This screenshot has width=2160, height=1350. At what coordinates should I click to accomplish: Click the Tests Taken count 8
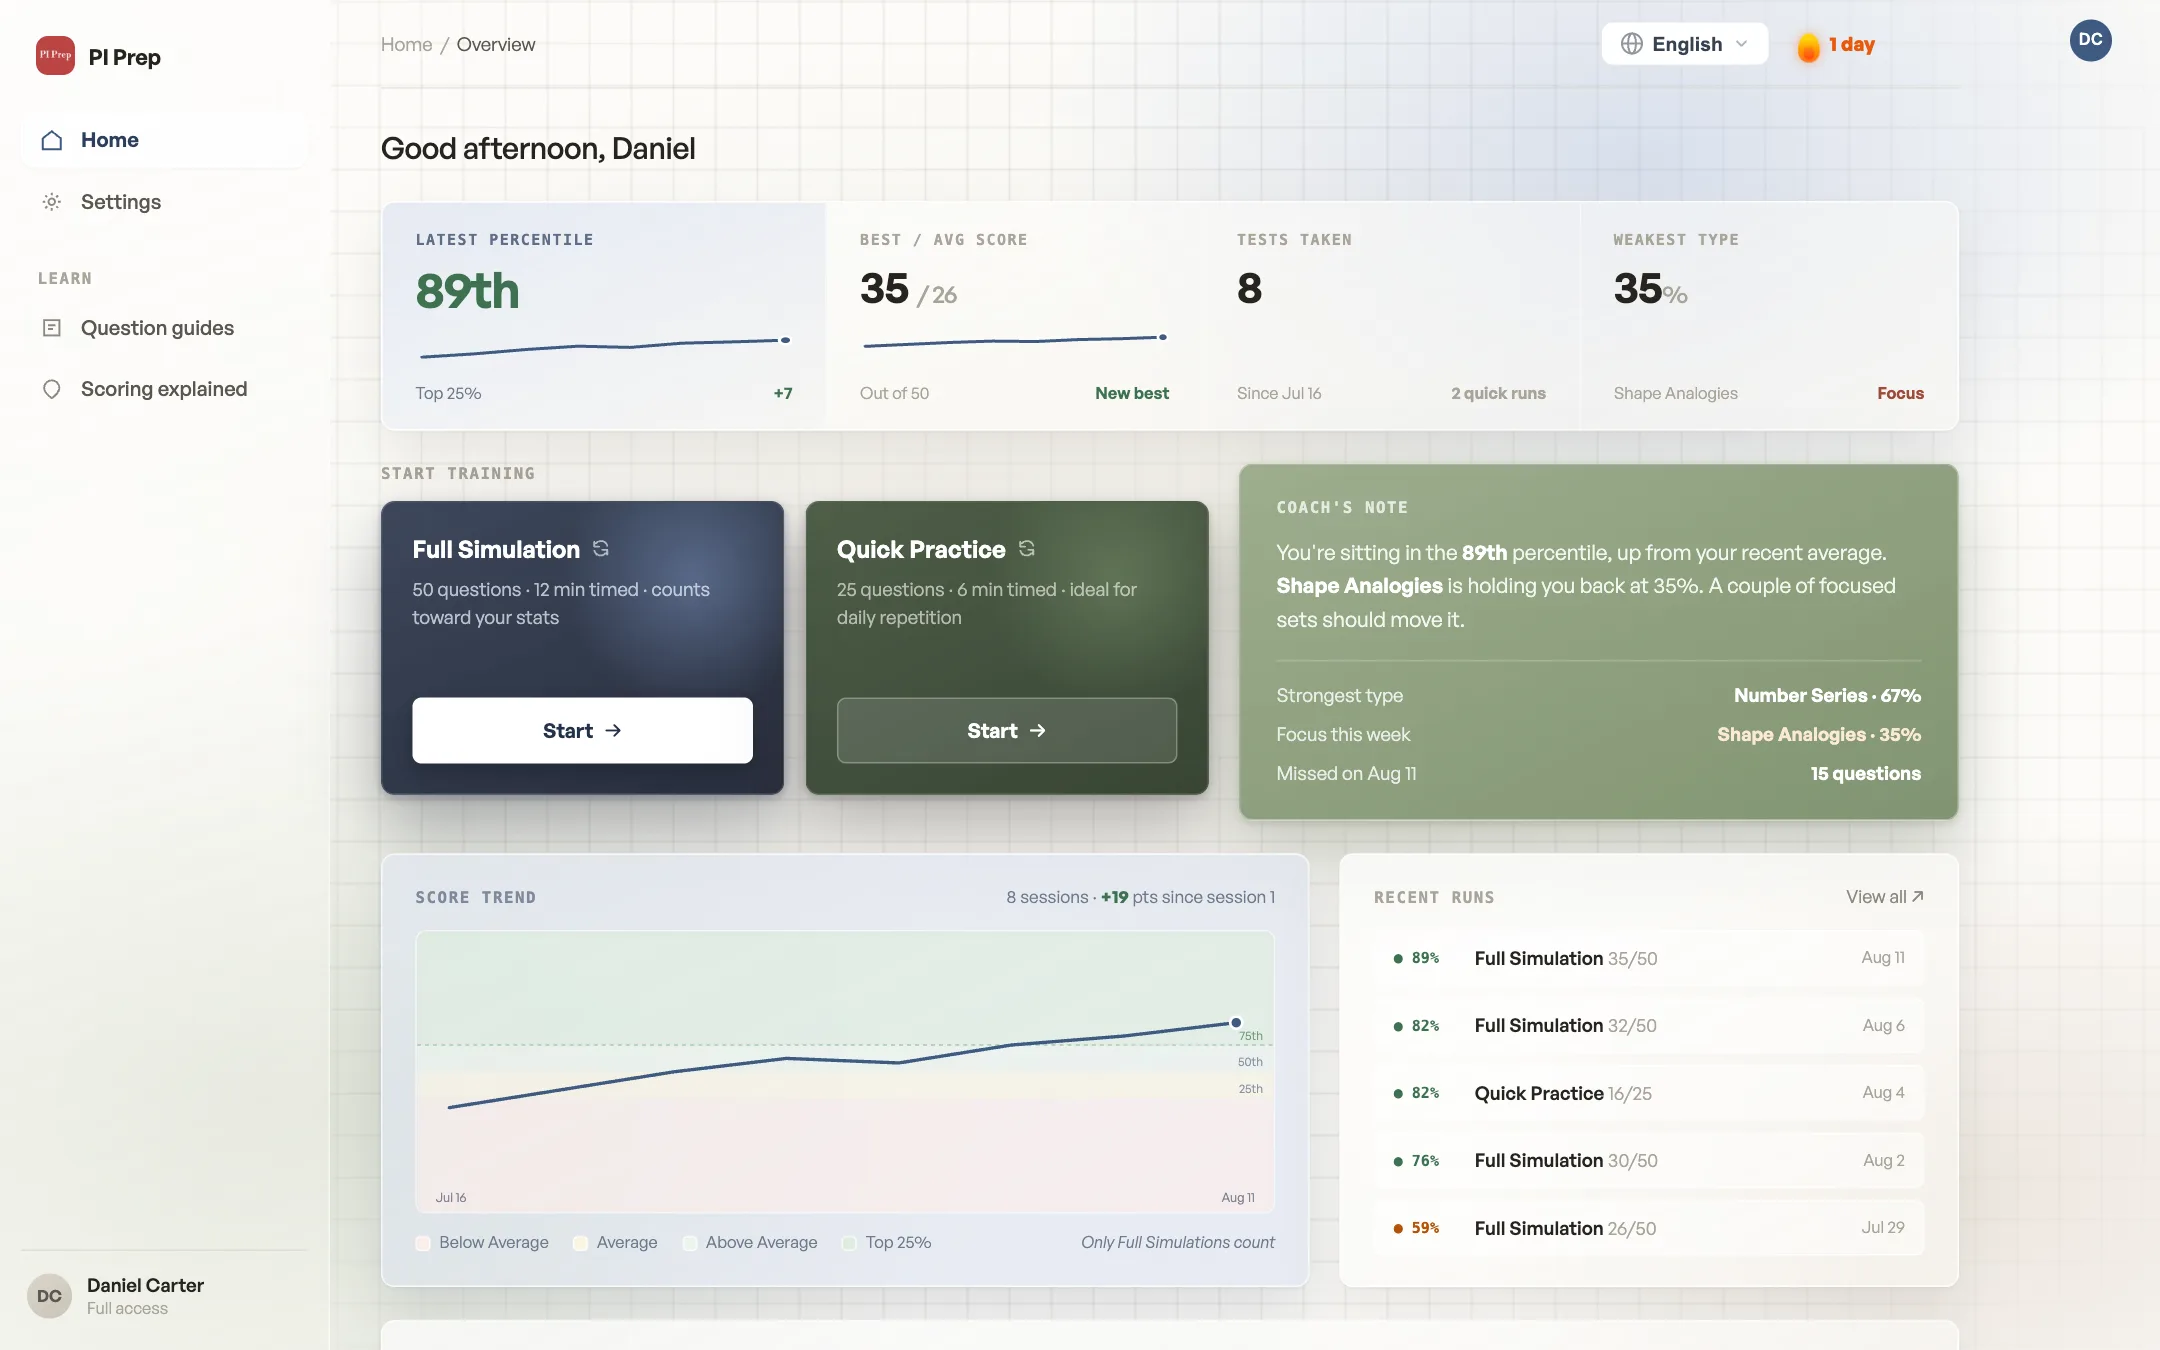pyautogui.click(x=1249, y=289)
